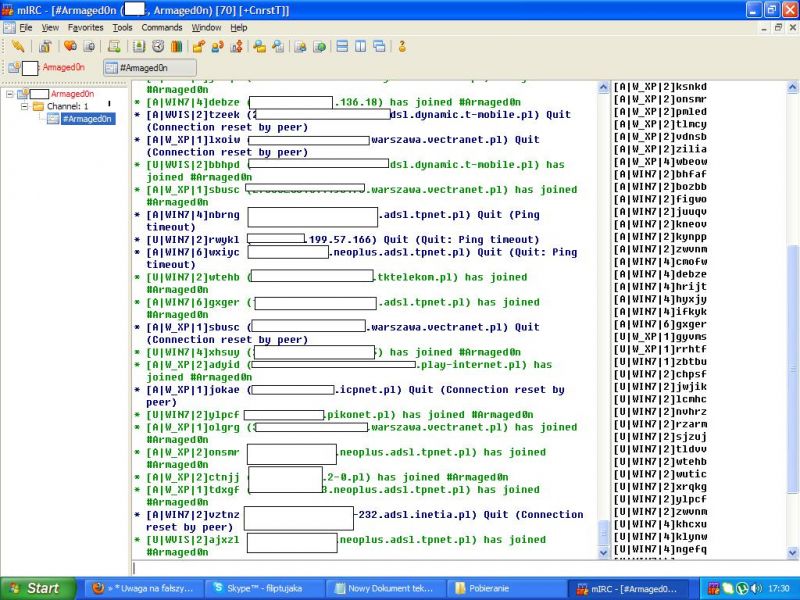Switch to Firefox 'Uwaga na fałszy...' taskbar button
This screenshot has height=600, width=800.
[144, 588]
